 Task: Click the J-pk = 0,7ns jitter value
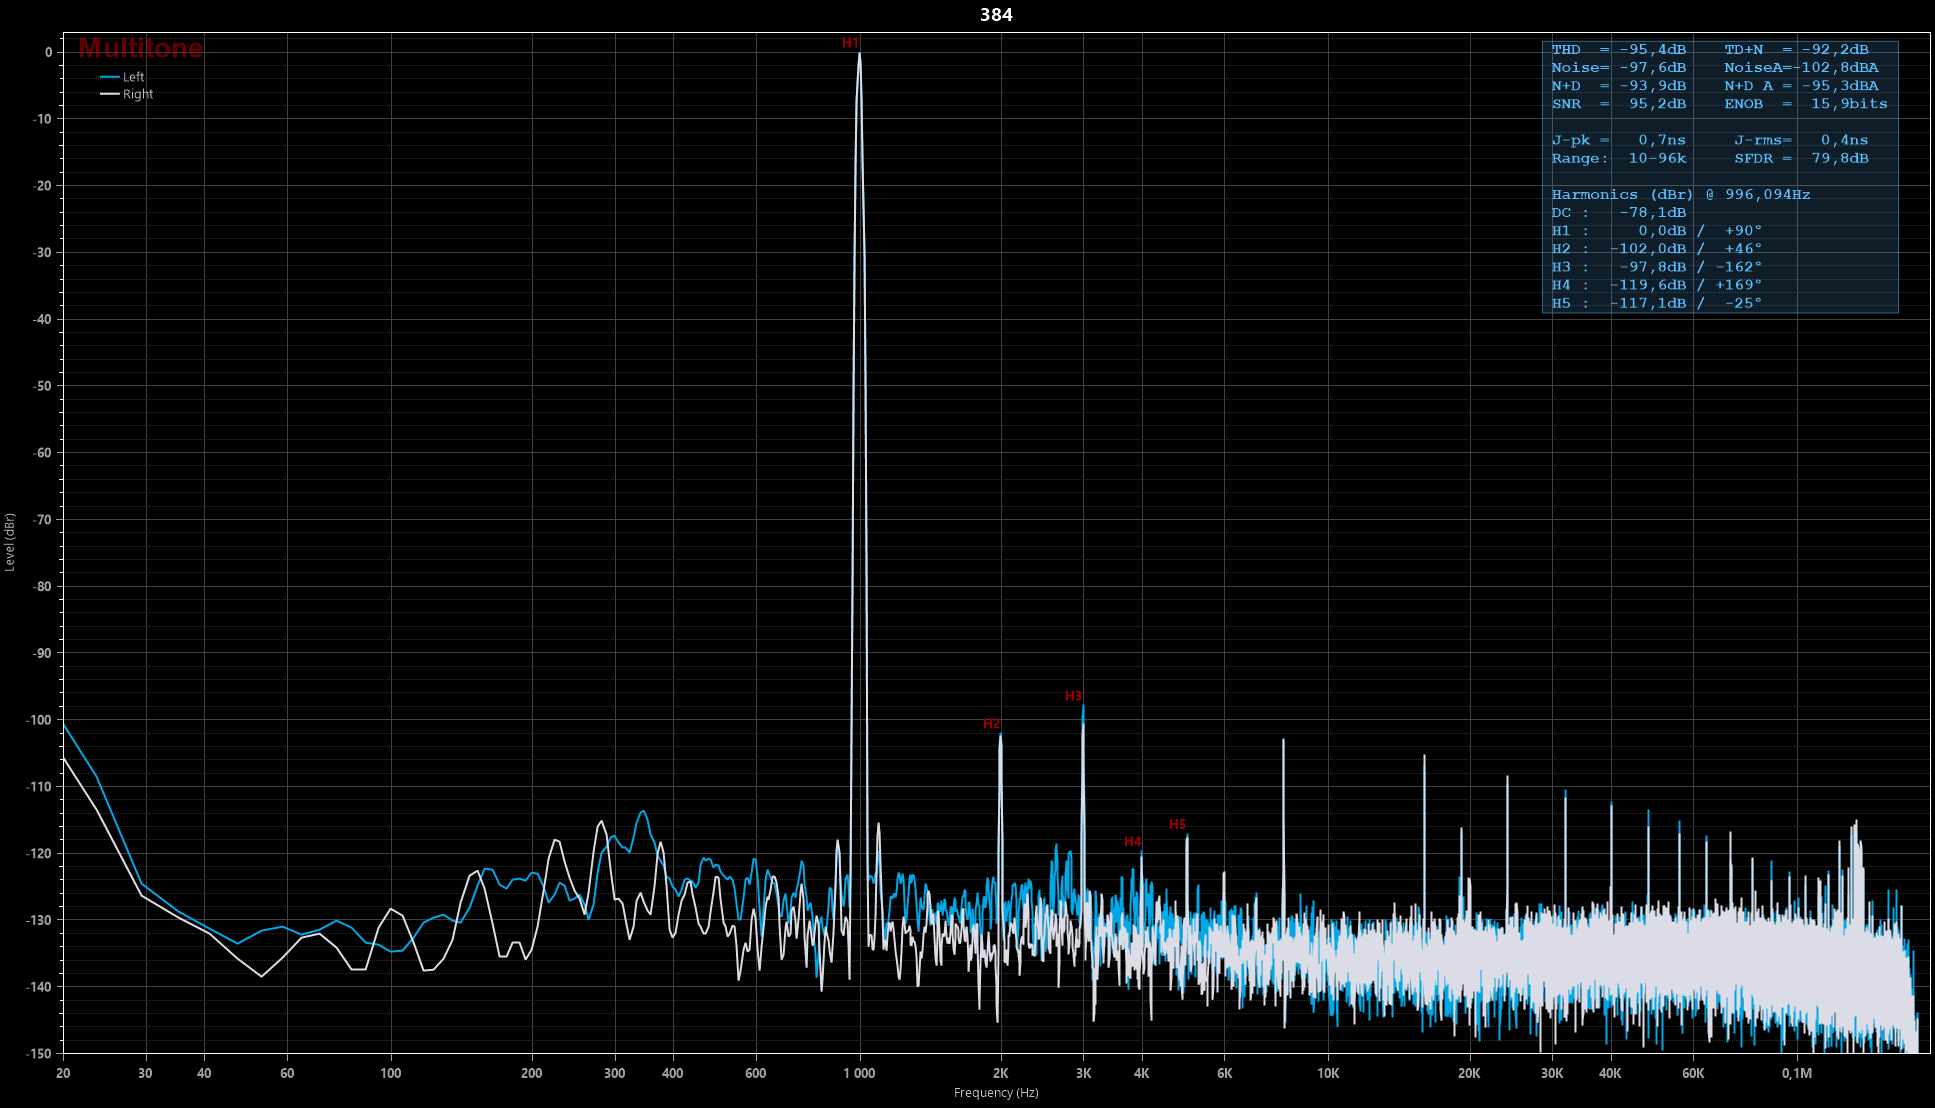[x=1619, y=140]
